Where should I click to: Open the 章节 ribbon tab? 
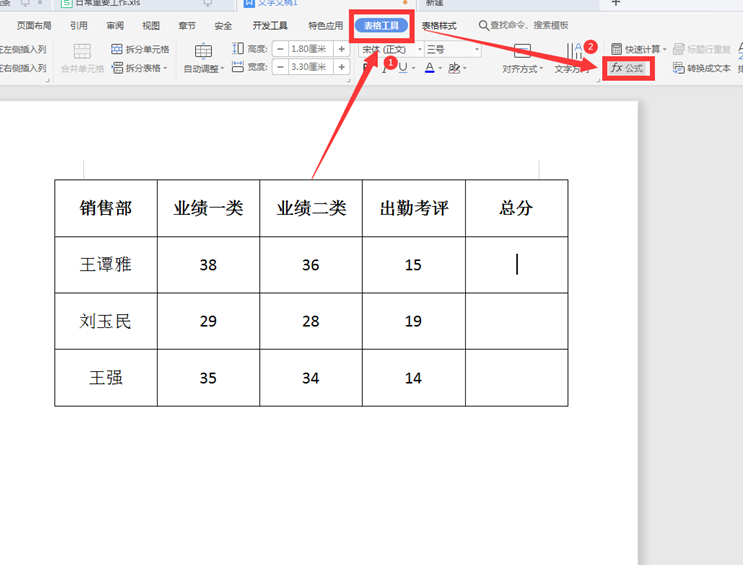point(187,26)
